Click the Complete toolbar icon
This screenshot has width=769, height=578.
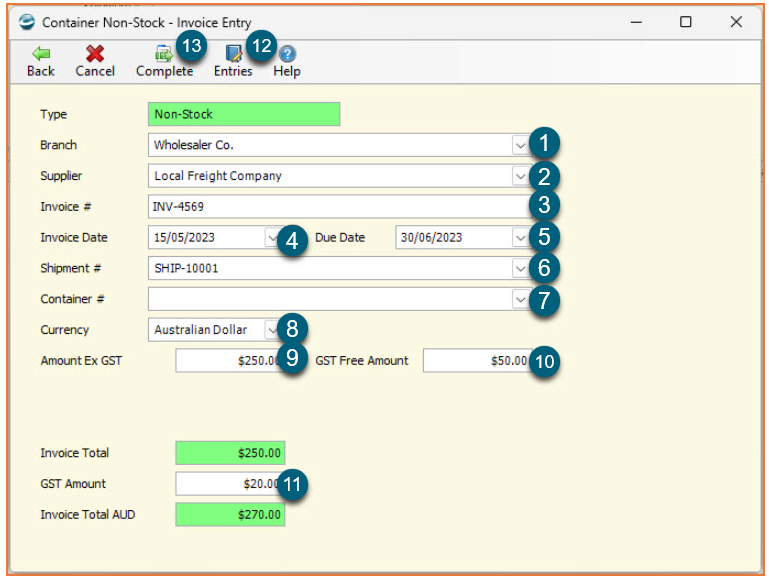(x=164, y=53)
